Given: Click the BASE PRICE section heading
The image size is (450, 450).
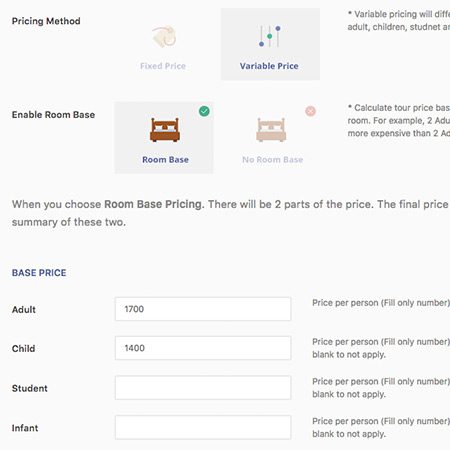Looking at the screenshot, I should point(39,273).
